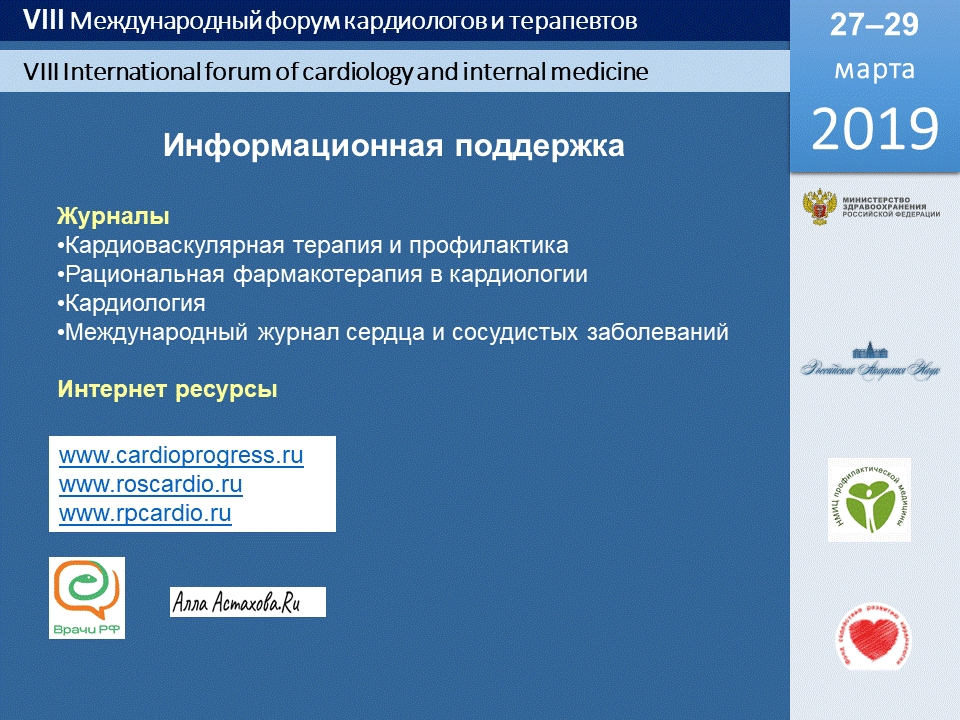
Task: Open the www.rpcardio.ru link
Action: [x=145, y=513]
